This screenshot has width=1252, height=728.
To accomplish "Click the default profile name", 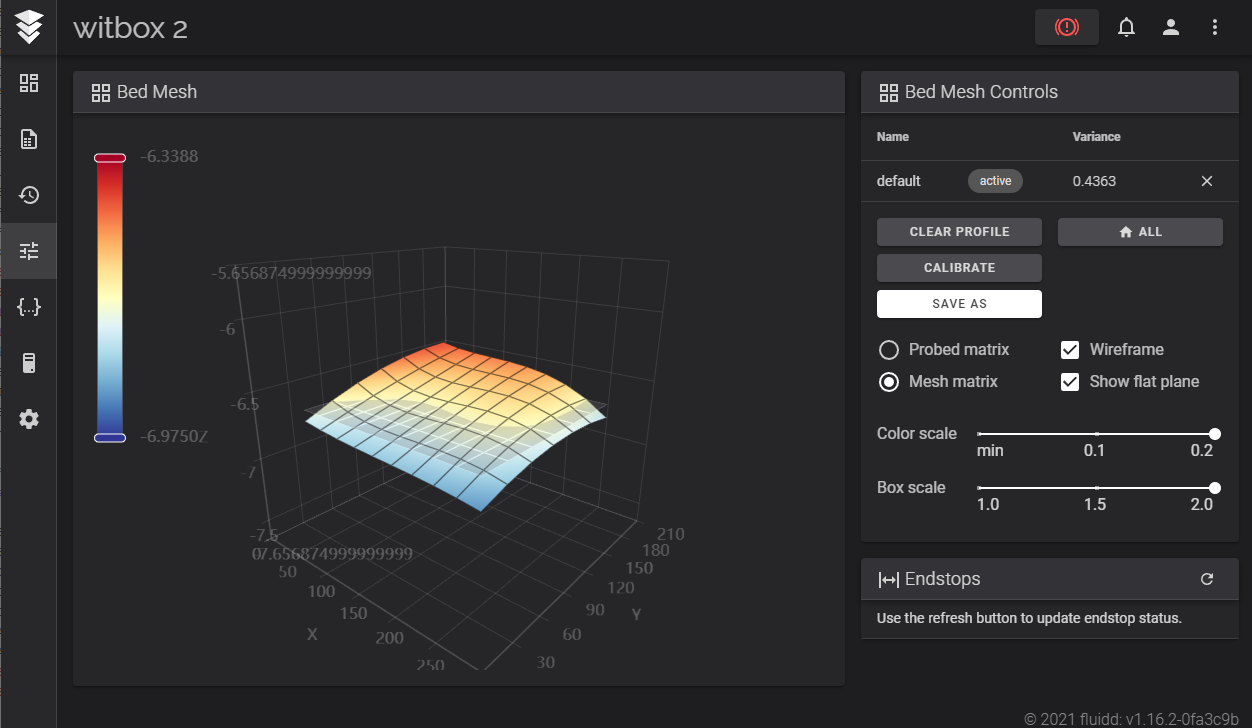I will (899, 181).
